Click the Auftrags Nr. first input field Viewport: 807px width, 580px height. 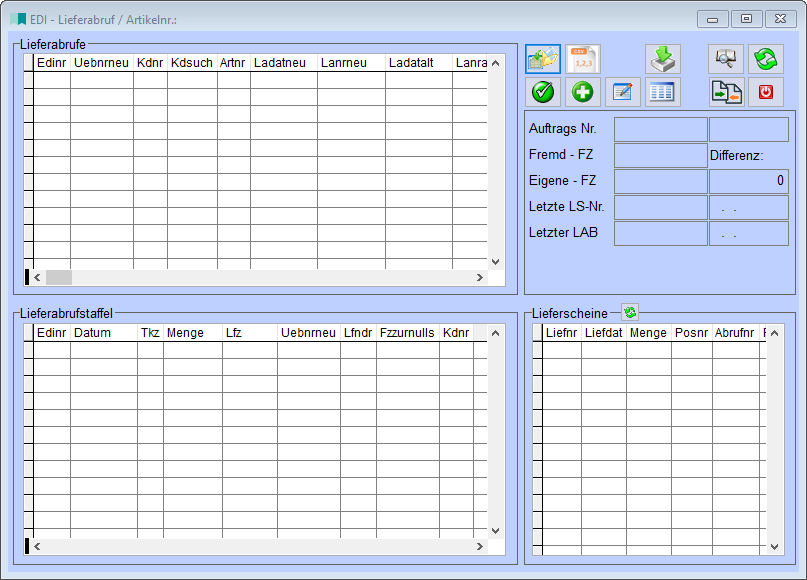tap(660, 130)
